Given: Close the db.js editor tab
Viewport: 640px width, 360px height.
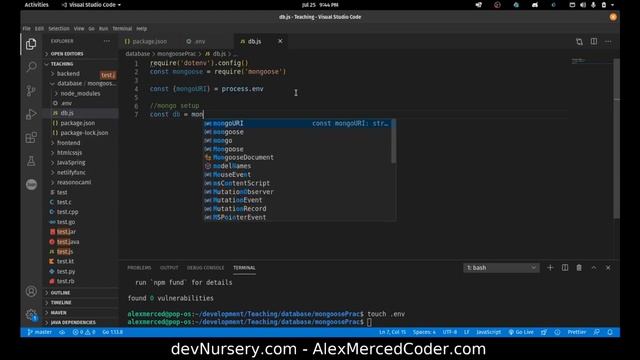Looking at the screenshot, I should [x=280, y=41].
